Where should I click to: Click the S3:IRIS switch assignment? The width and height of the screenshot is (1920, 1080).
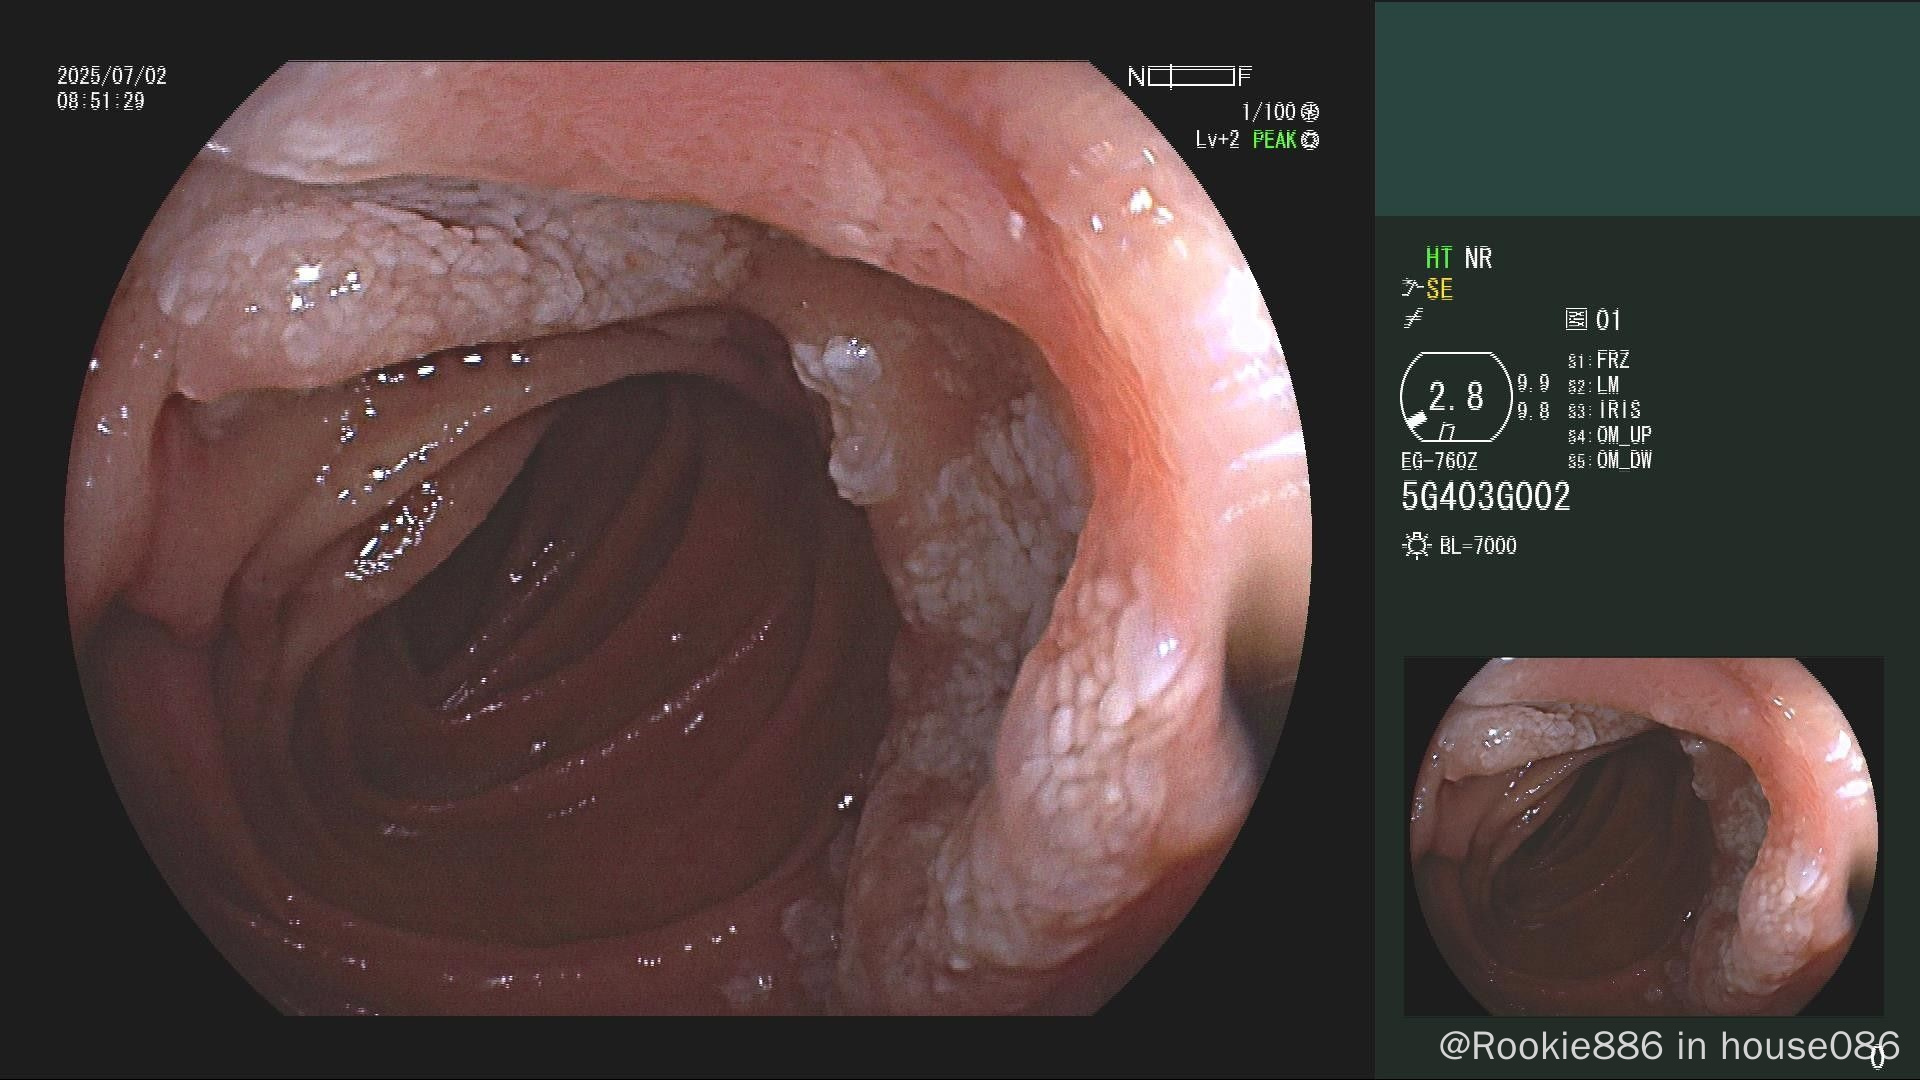pos(1604,410)
